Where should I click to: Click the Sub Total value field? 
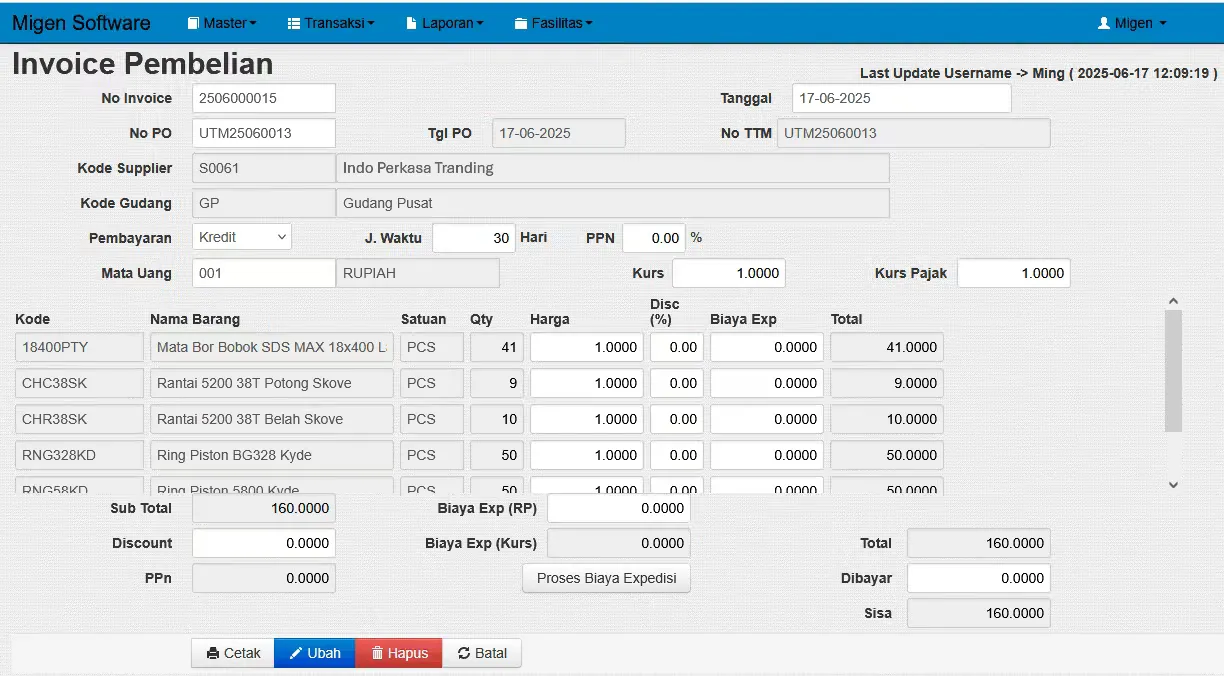264,508
